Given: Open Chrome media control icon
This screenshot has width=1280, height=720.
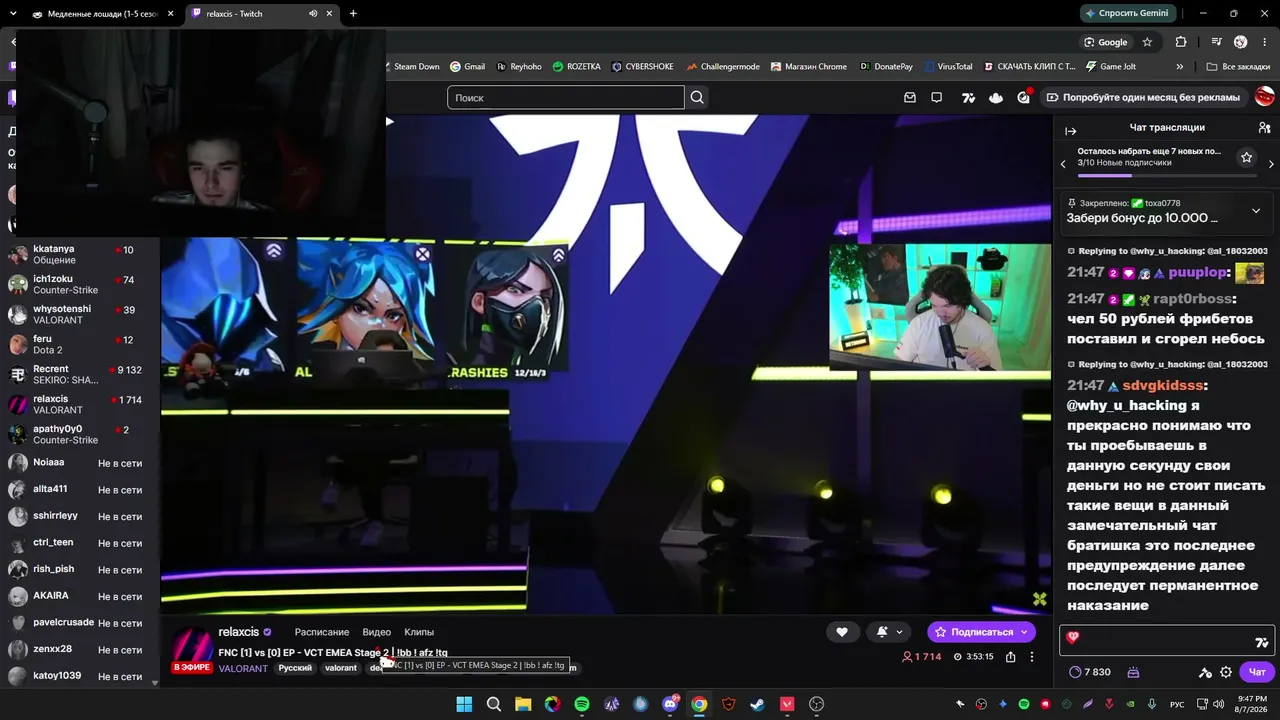Looking at the screenshot, I should coord(1216,42).
